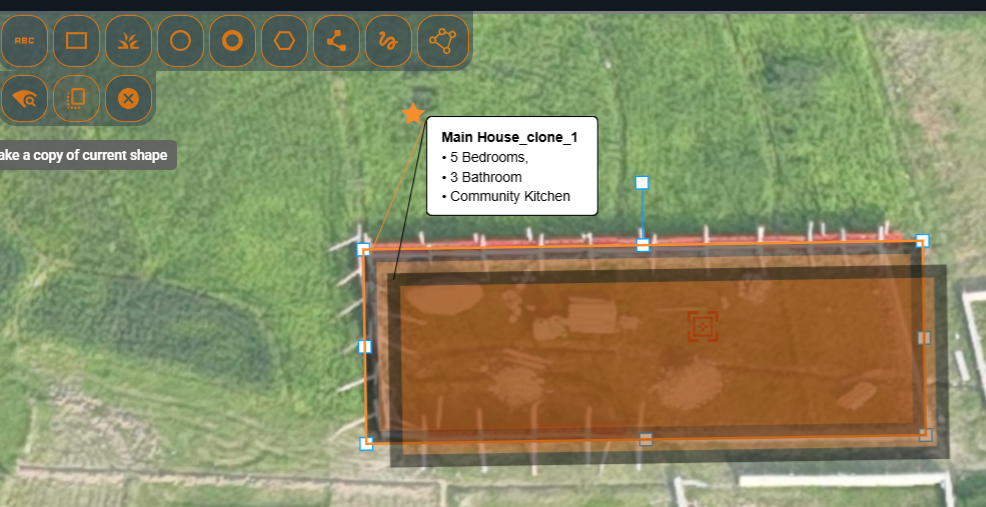Click the copy current shape icon
The height and width of the screenshot is (507, 986).
click(x=76, y=98)
